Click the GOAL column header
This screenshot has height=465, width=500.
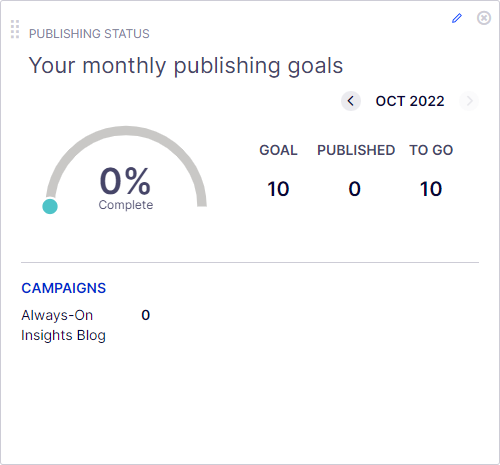278,150
